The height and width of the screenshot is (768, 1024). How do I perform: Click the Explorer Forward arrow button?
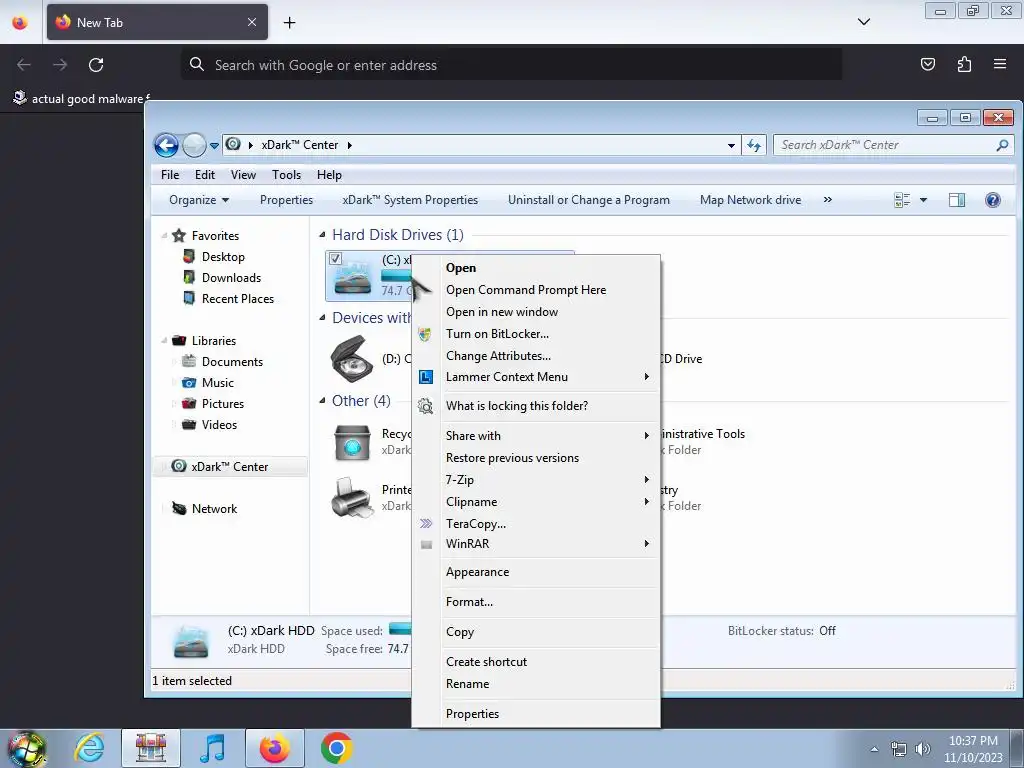pos(194,145)
